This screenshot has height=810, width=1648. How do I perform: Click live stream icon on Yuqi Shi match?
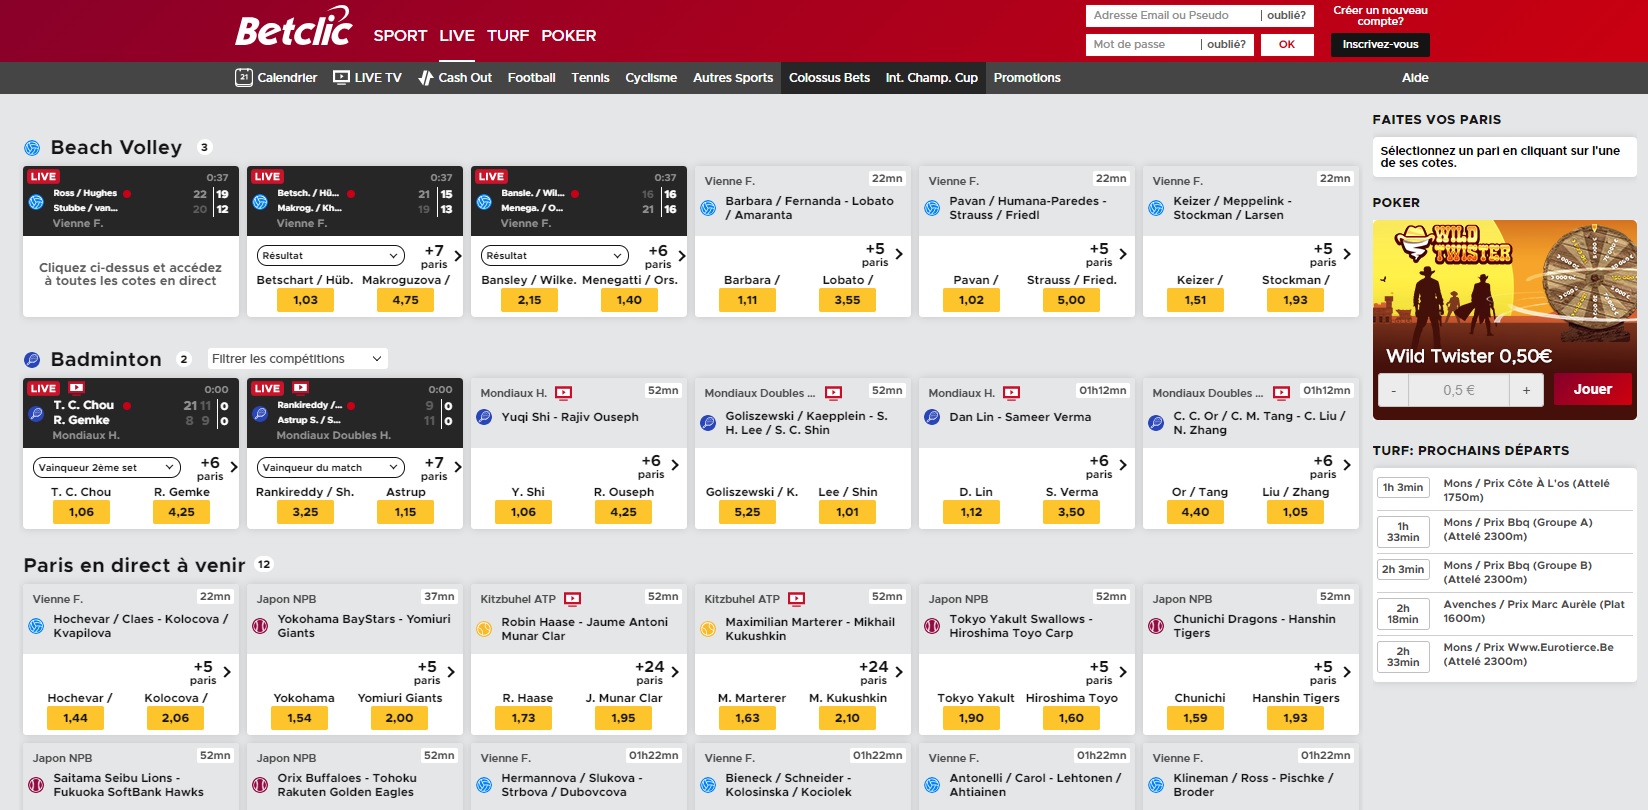[x=563, y=393]
